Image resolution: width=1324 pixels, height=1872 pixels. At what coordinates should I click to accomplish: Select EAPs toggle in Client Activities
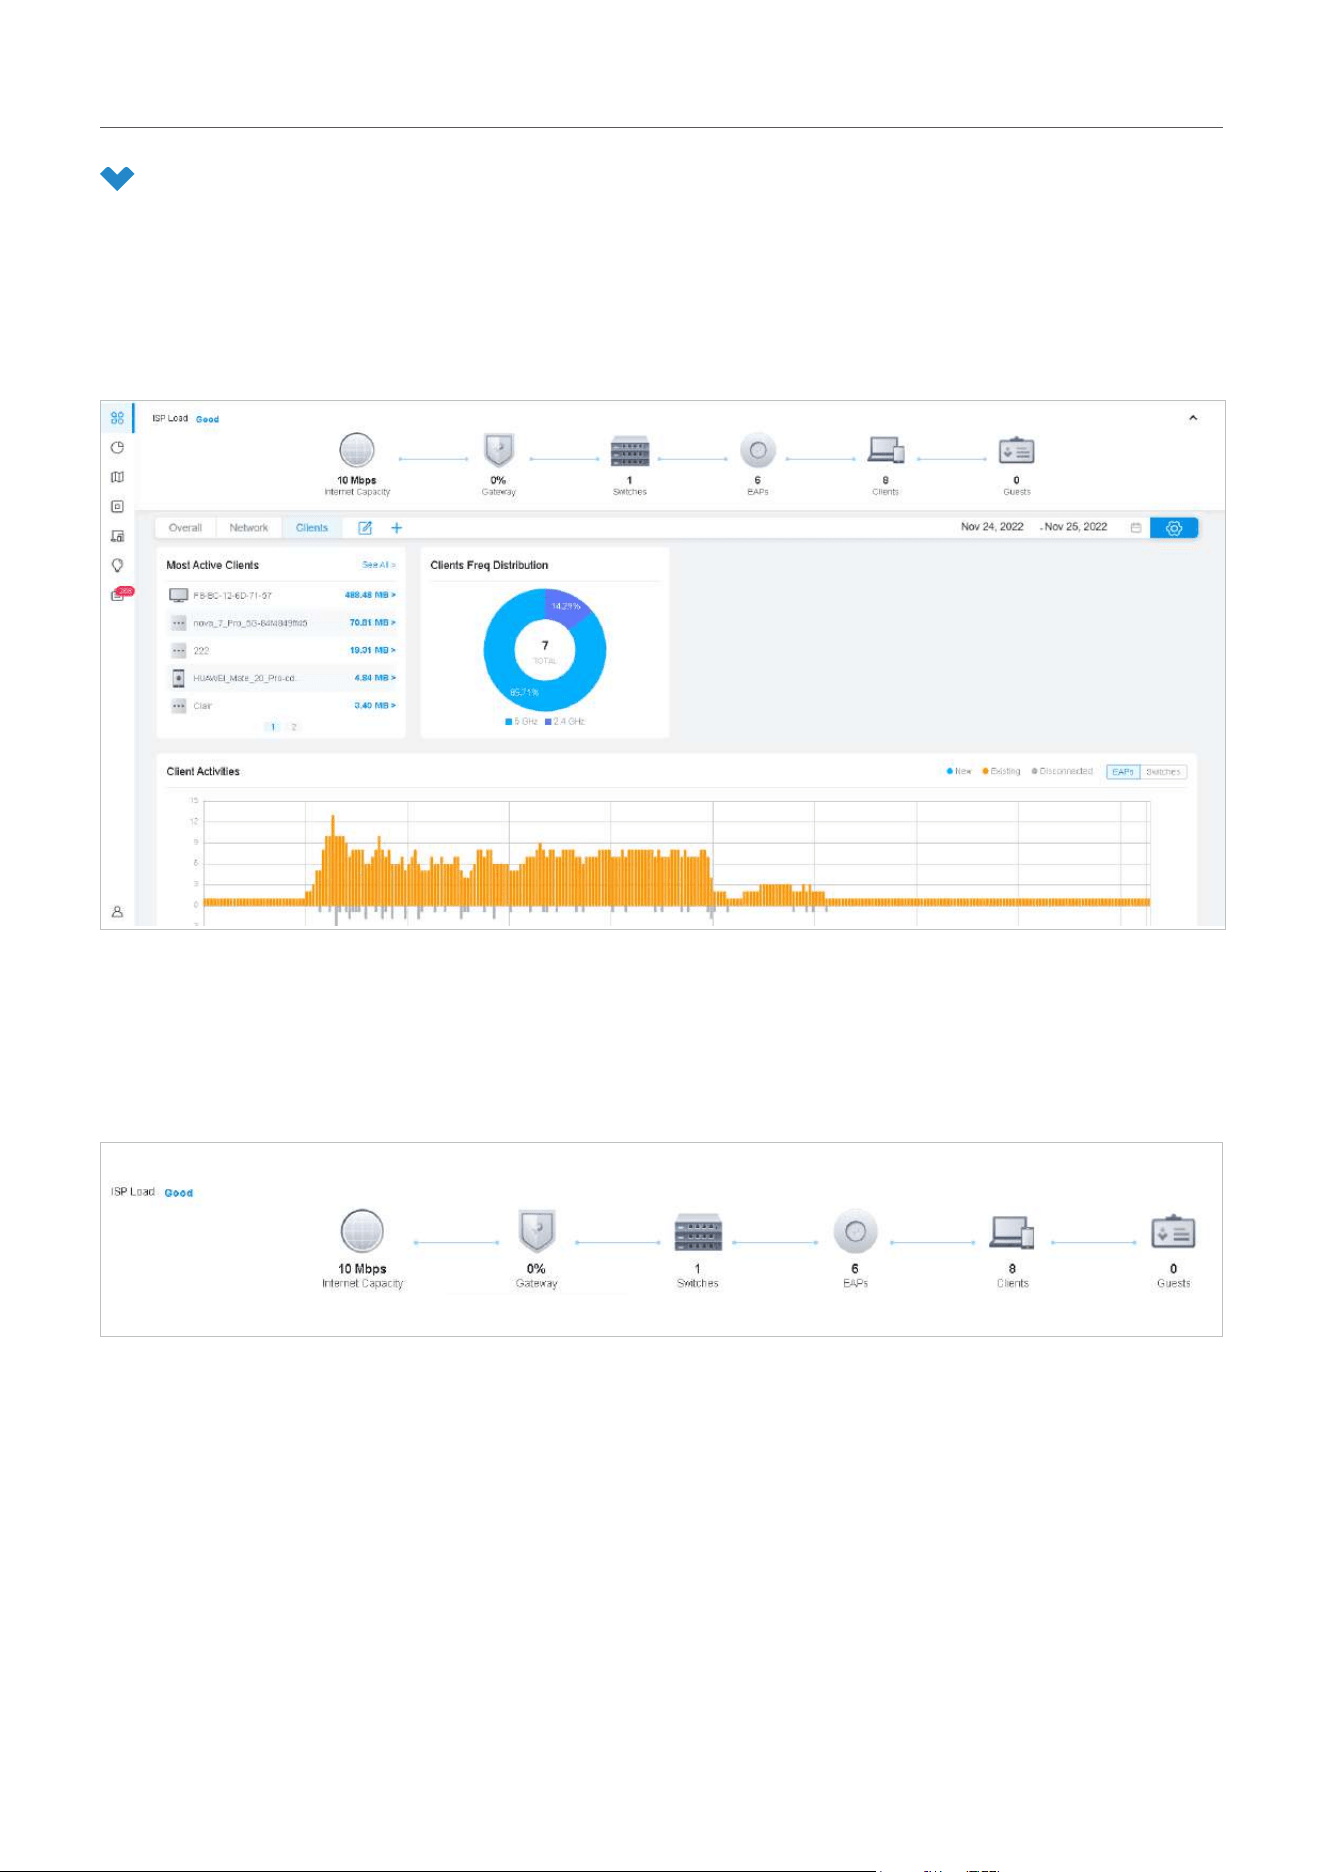tap(1123, 772)
